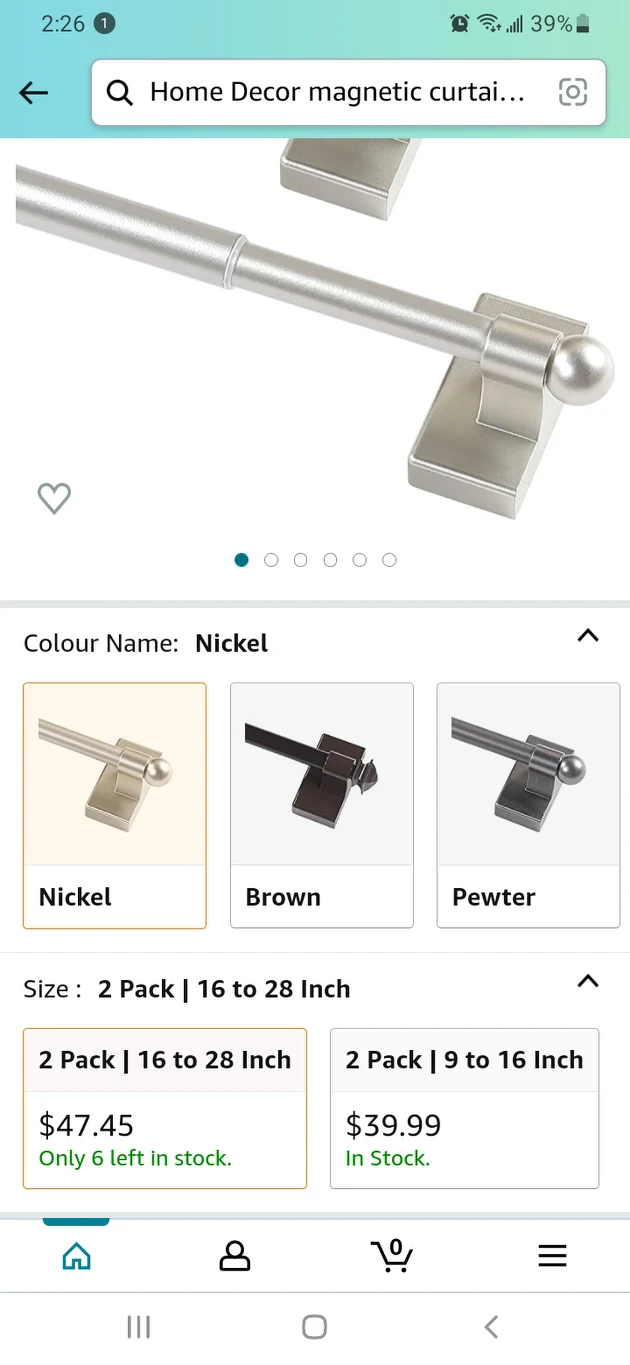This screenshot has width=630, height=1365.
Task: Choose the Pewter colour option
Action: [x=528, y=805]
